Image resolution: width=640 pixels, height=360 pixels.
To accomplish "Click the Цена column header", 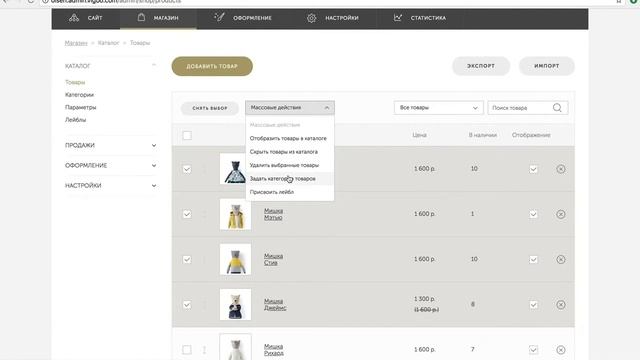I will point(420,135).
